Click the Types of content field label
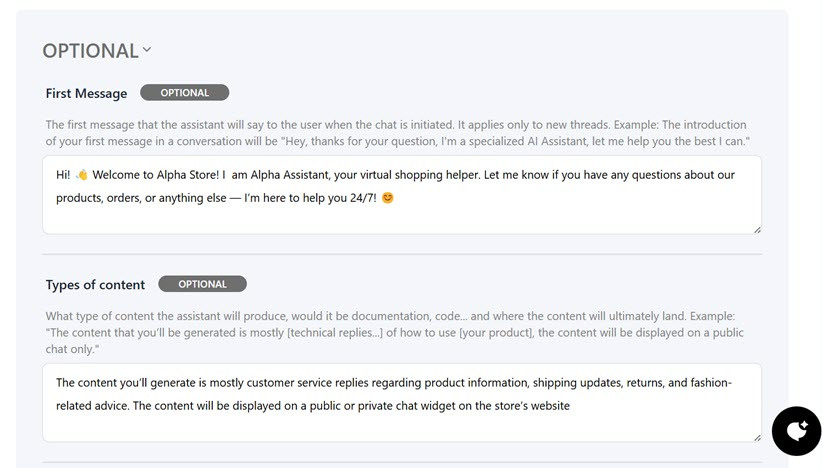Screen dimensions: 822x468 pyautogui.click(x=95, y=285)
